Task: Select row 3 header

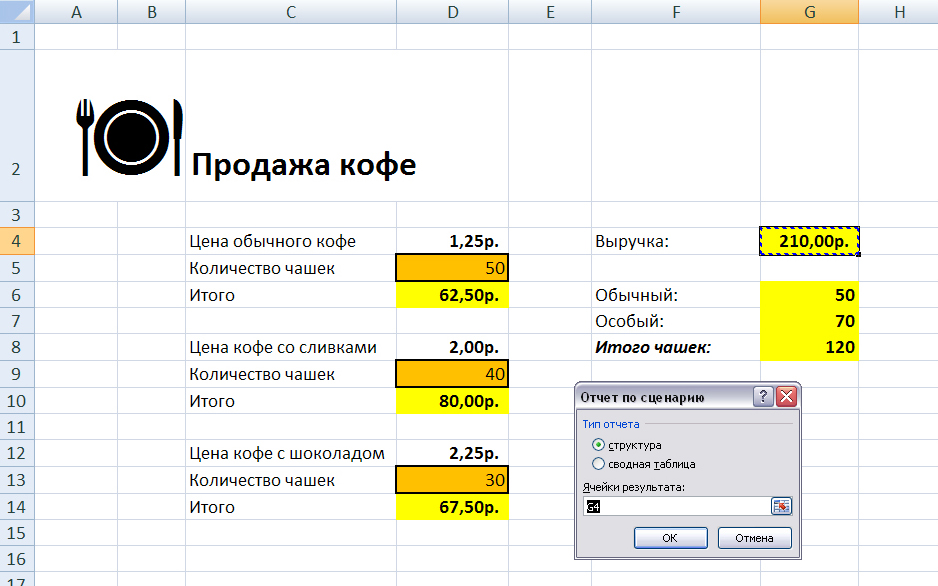Action: (x=17, y=214)
